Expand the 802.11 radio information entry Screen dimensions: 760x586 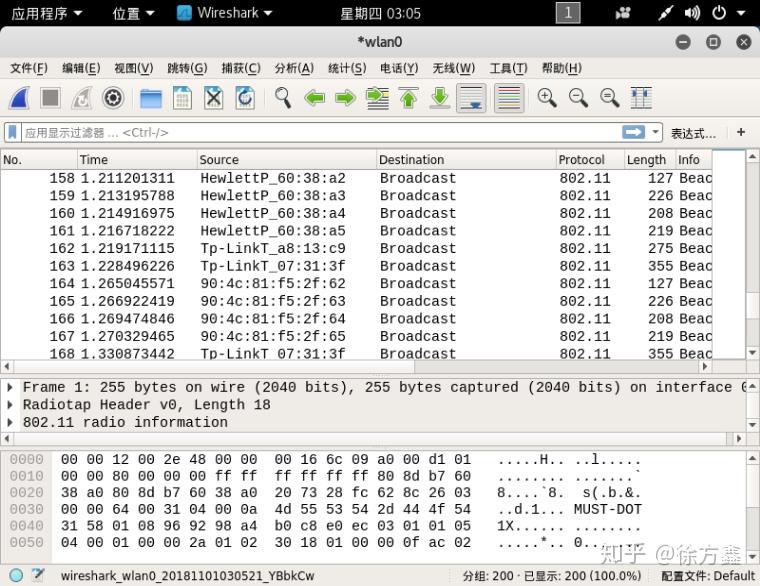10,422
